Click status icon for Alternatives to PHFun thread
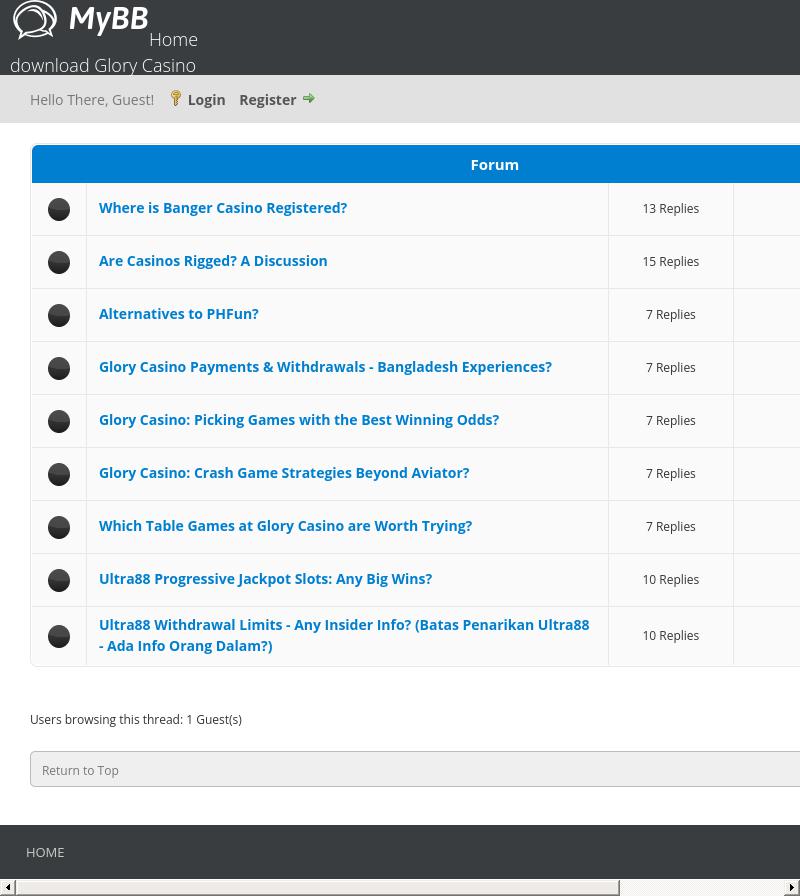The width and height of the screenshot is (800, 896). click(59, 315)
